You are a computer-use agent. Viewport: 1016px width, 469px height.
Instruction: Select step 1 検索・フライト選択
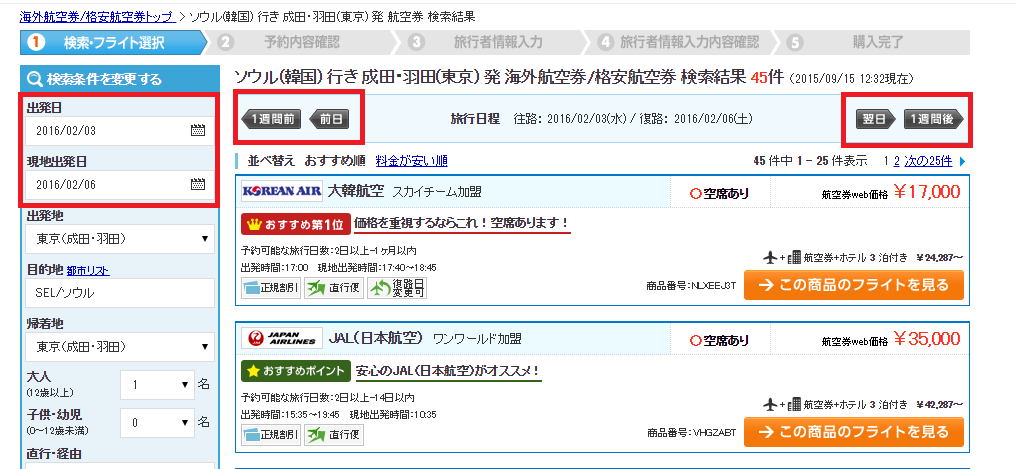pos(113,43)
